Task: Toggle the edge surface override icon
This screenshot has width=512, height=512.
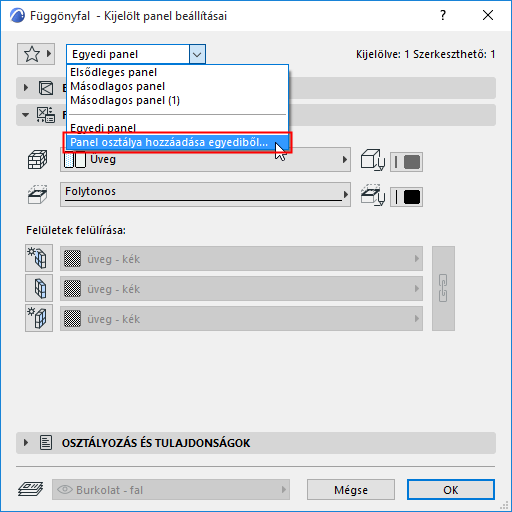Action: coord(39,288)
